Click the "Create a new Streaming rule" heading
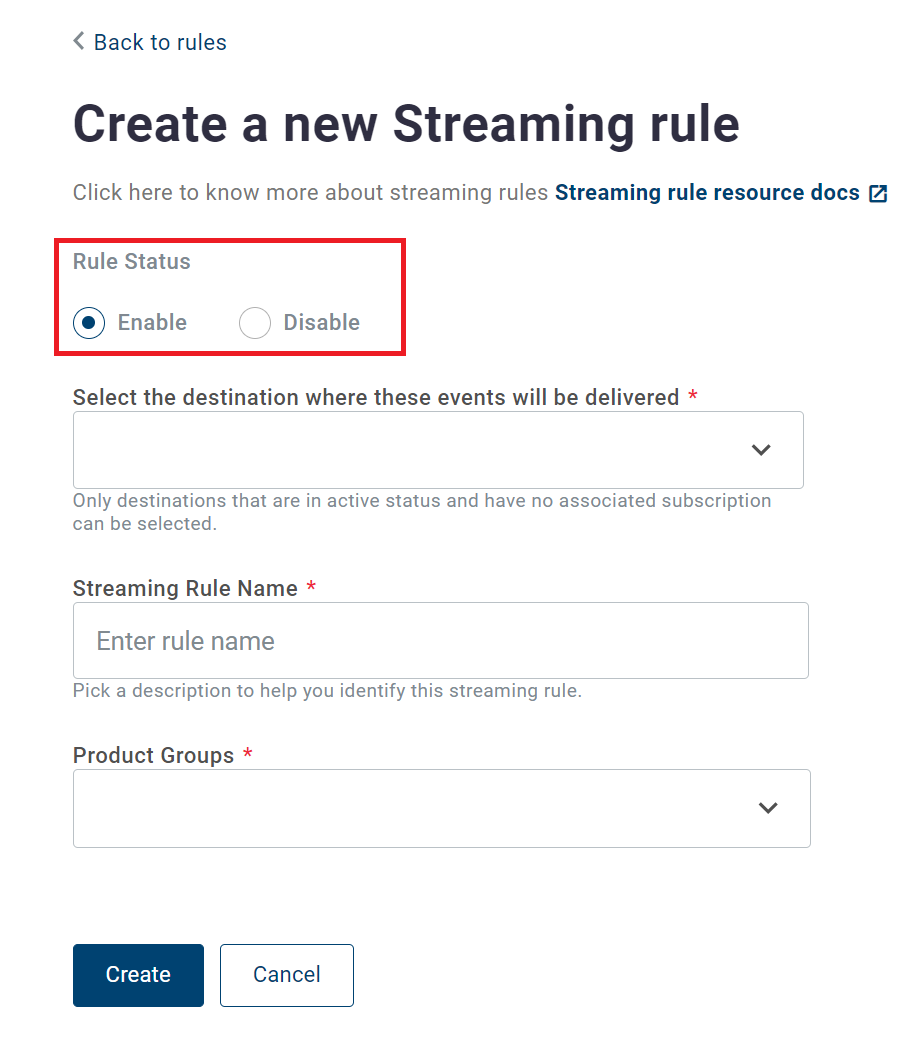 pyautogui.click(x=406, y=125)
